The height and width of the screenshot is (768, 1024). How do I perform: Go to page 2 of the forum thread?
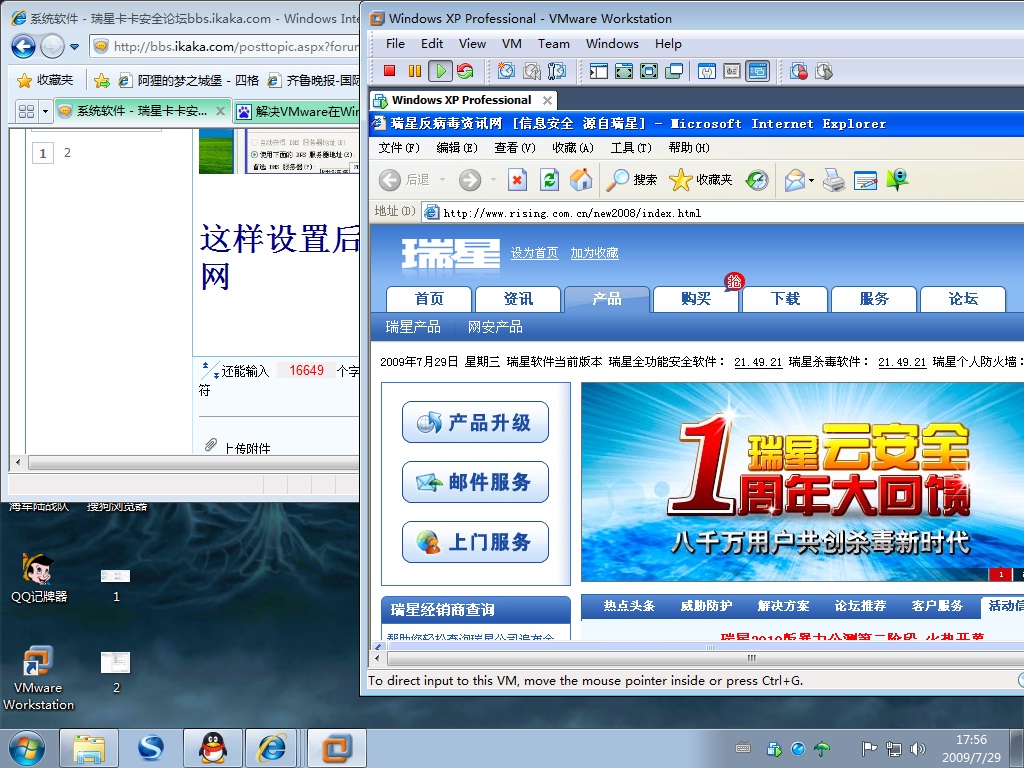point(67,153)
